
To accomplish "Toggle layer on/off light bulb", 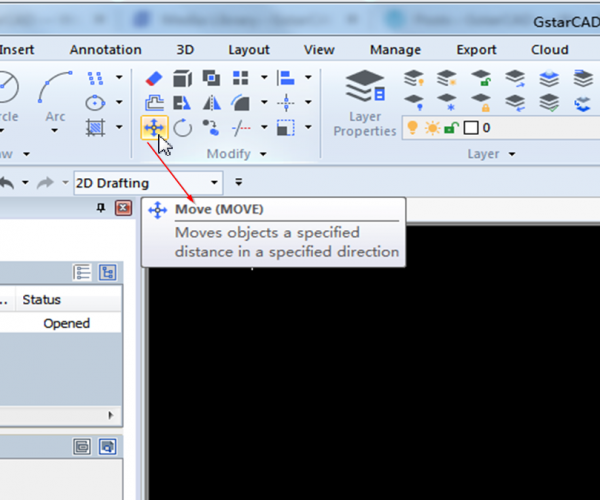I will pyautogui.click(x=411, y=128).
